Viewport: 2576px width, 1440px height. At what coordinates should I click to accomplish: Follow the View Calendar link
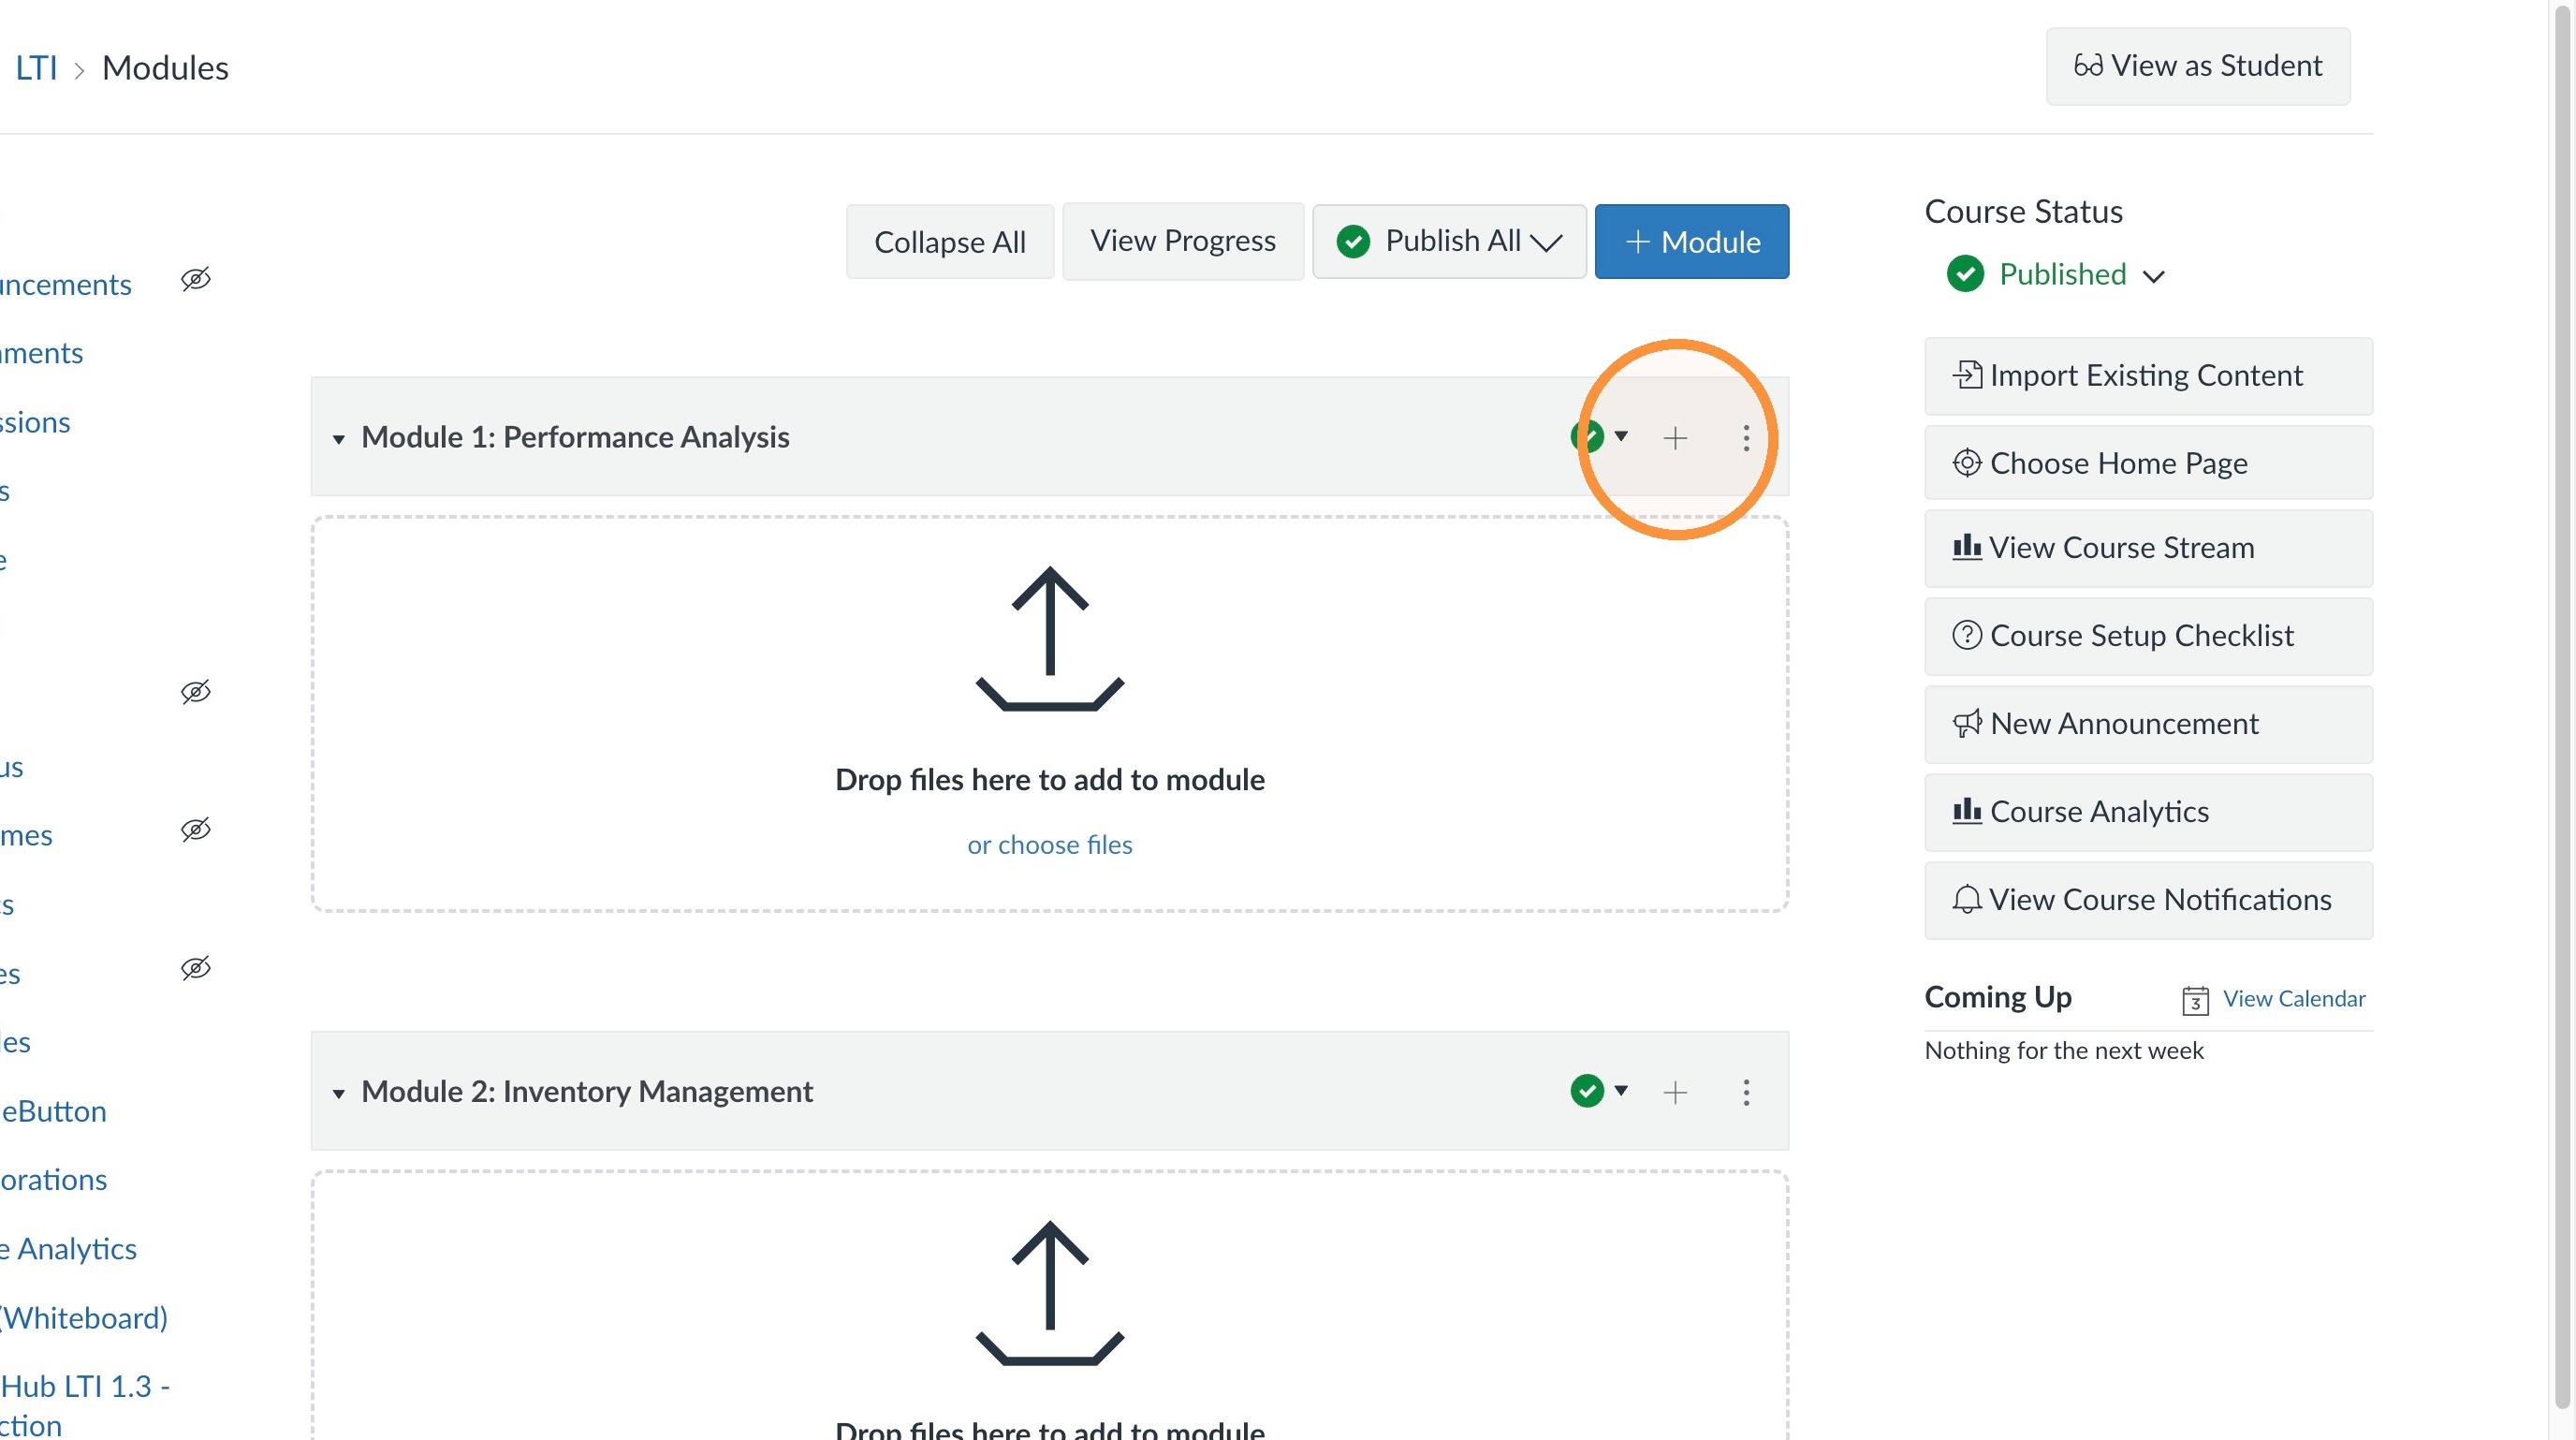coord(2294,999)
